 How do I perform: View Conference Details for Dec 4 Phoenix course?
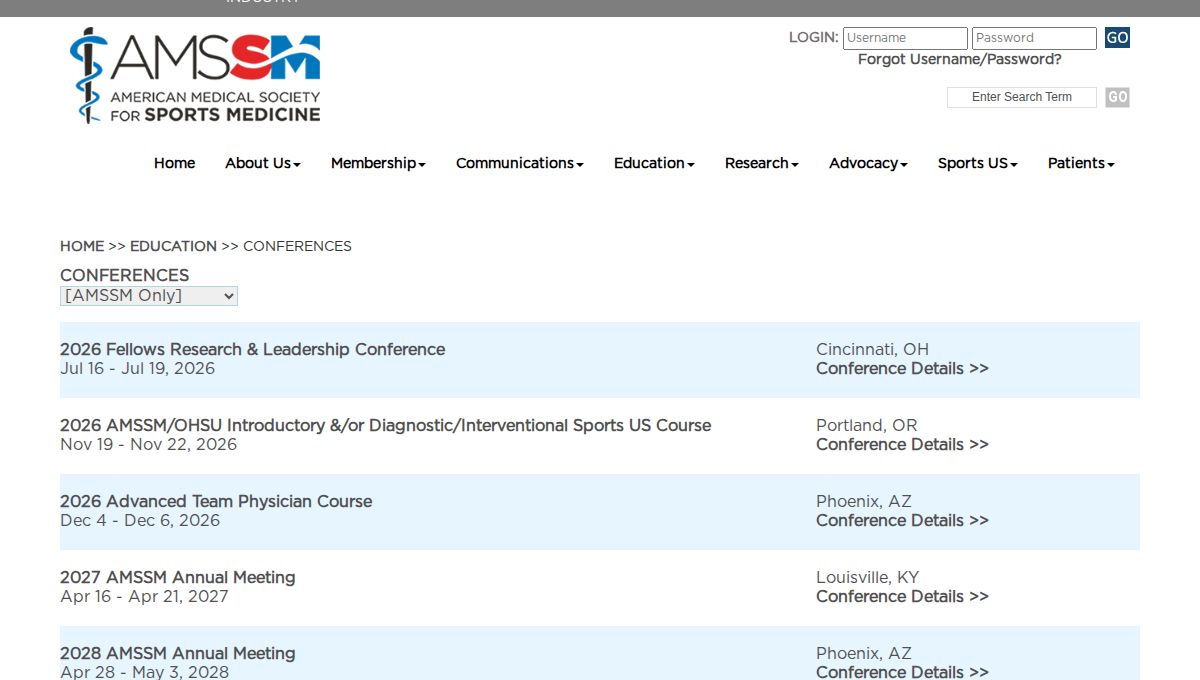click(902, 520)
